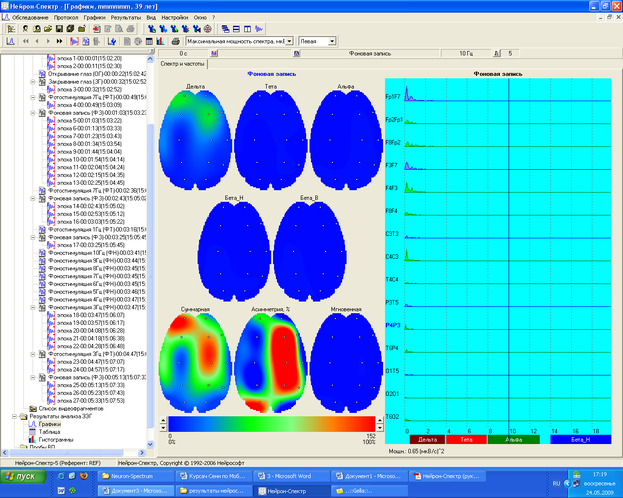The image size is (623, 498).
Task: Click the Fp1F7 channel label
Action: pyautogui.click(x=393, y=97)
